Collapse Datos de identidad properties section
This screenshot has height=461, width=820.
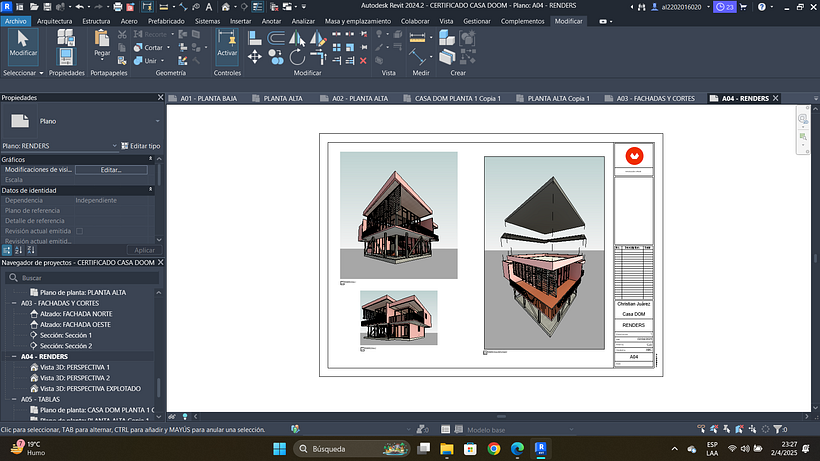point(151,190)
